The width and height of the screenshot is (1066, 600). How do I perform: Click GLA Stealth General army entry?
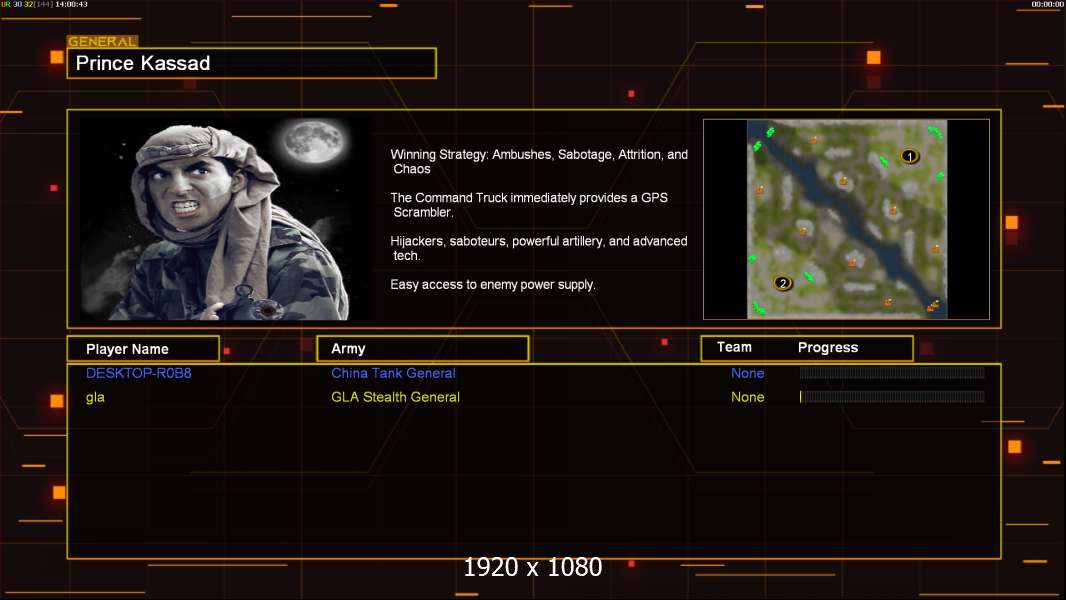click(x=395, y=397)
